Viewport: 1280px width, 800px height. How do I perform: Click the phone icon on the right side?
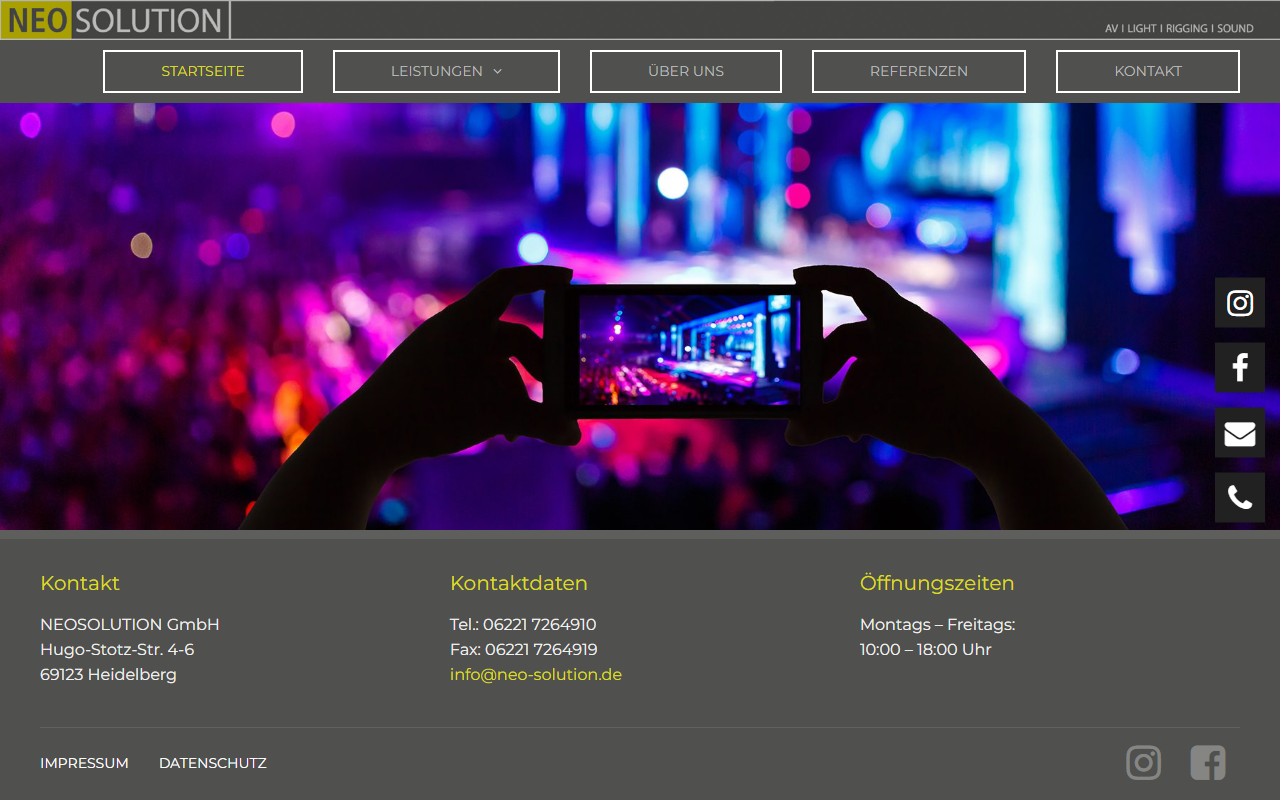click(x=1240, y=498)
